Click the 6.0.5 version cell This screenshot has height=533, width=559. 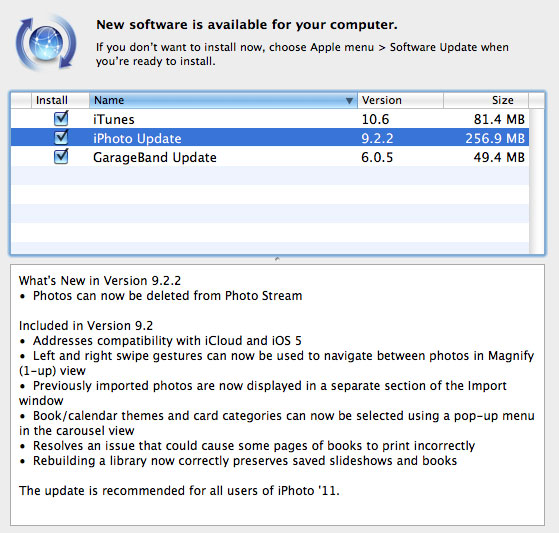(377, 158)
